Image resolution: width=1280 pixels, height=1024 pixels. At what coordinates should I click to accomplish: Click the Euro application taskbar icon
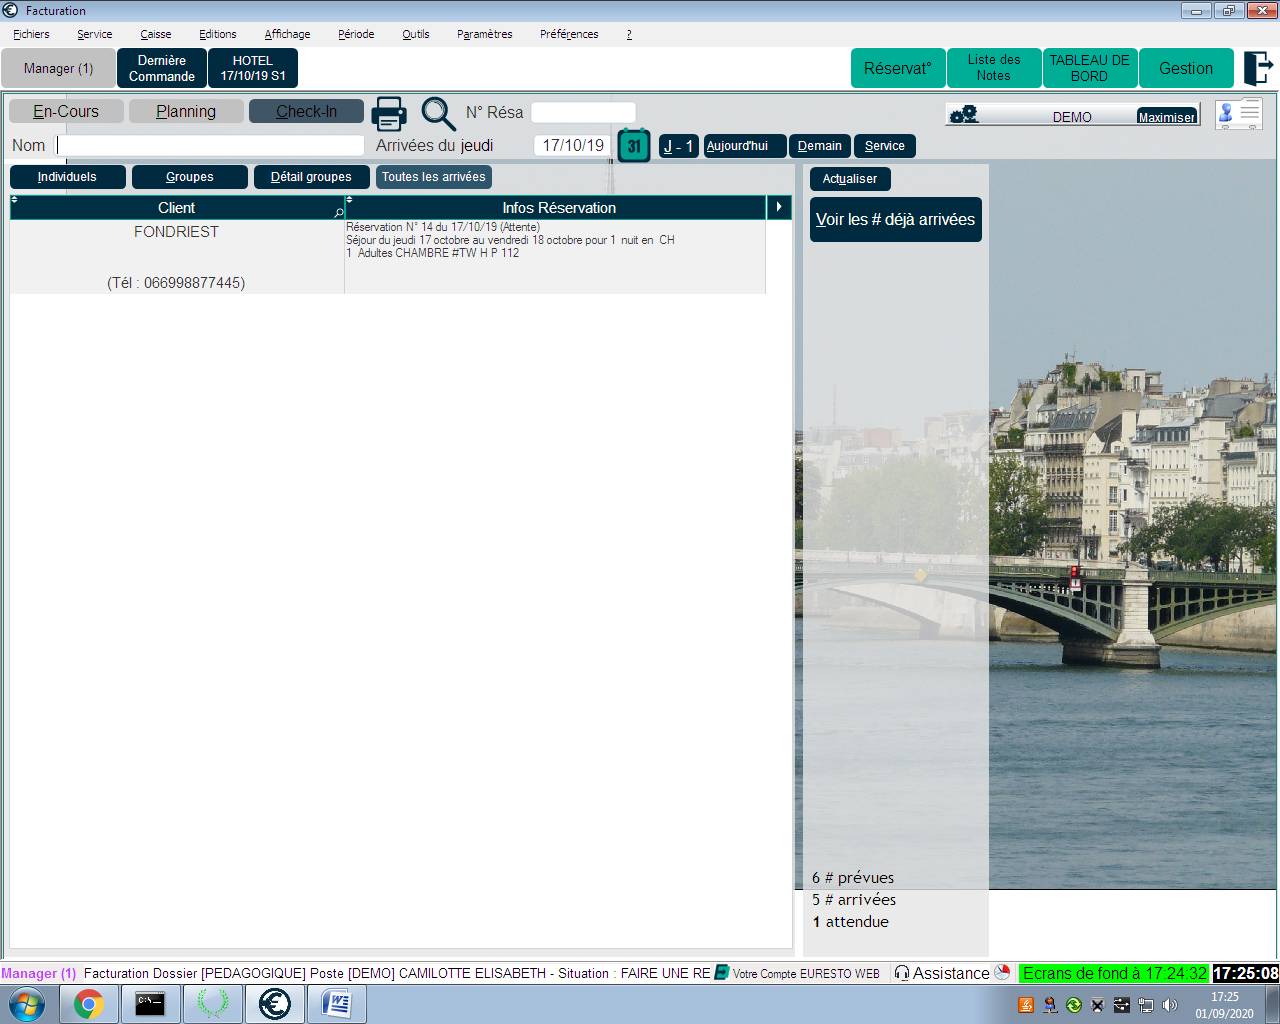274,1003
